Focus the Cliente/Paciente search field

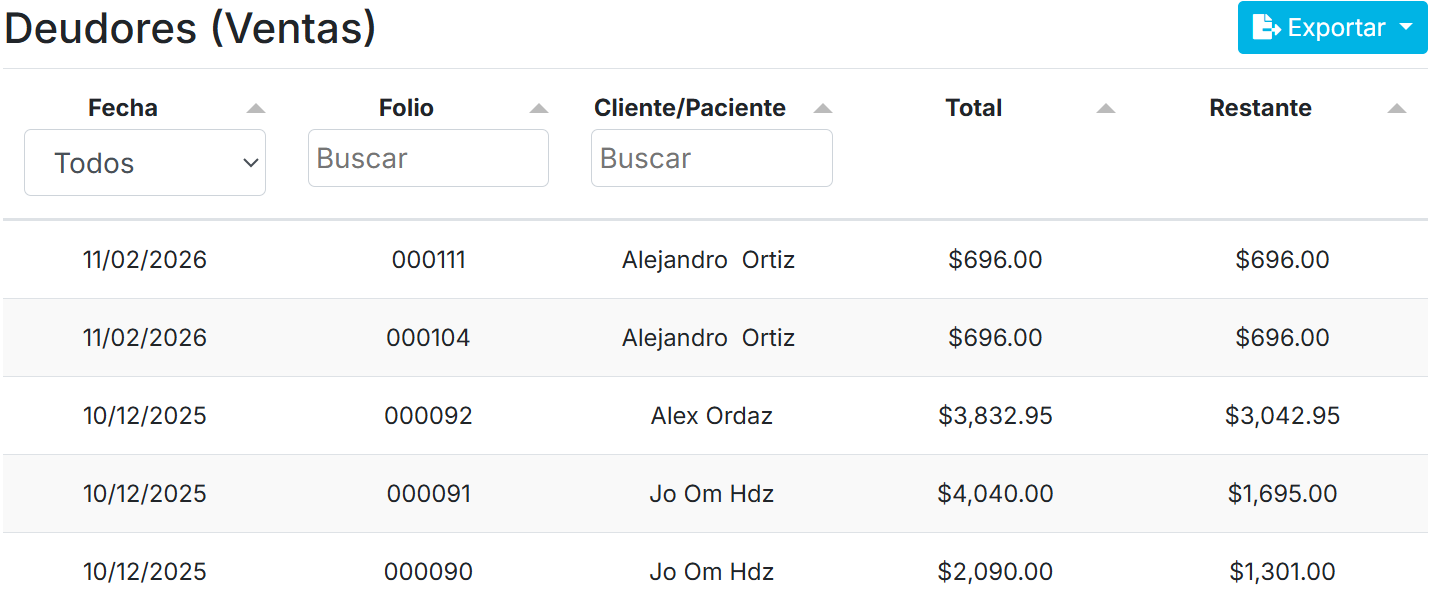(711, 158)
